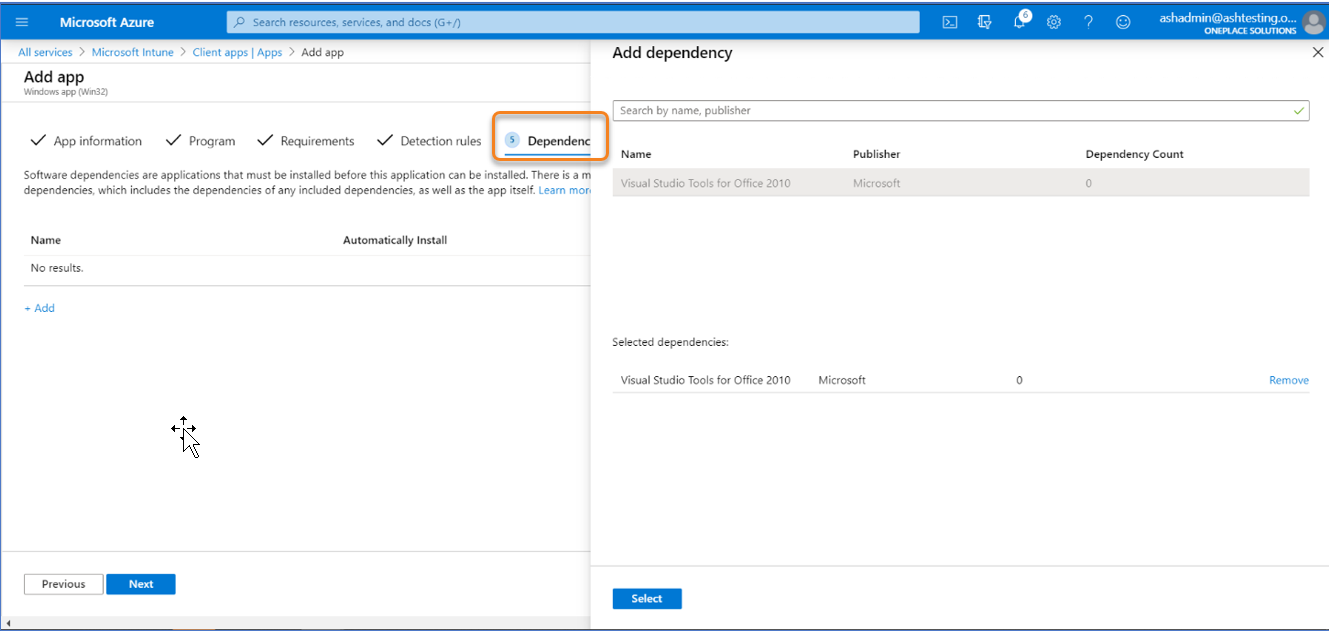Click the Microsoft Azure home label

point(107,22)
